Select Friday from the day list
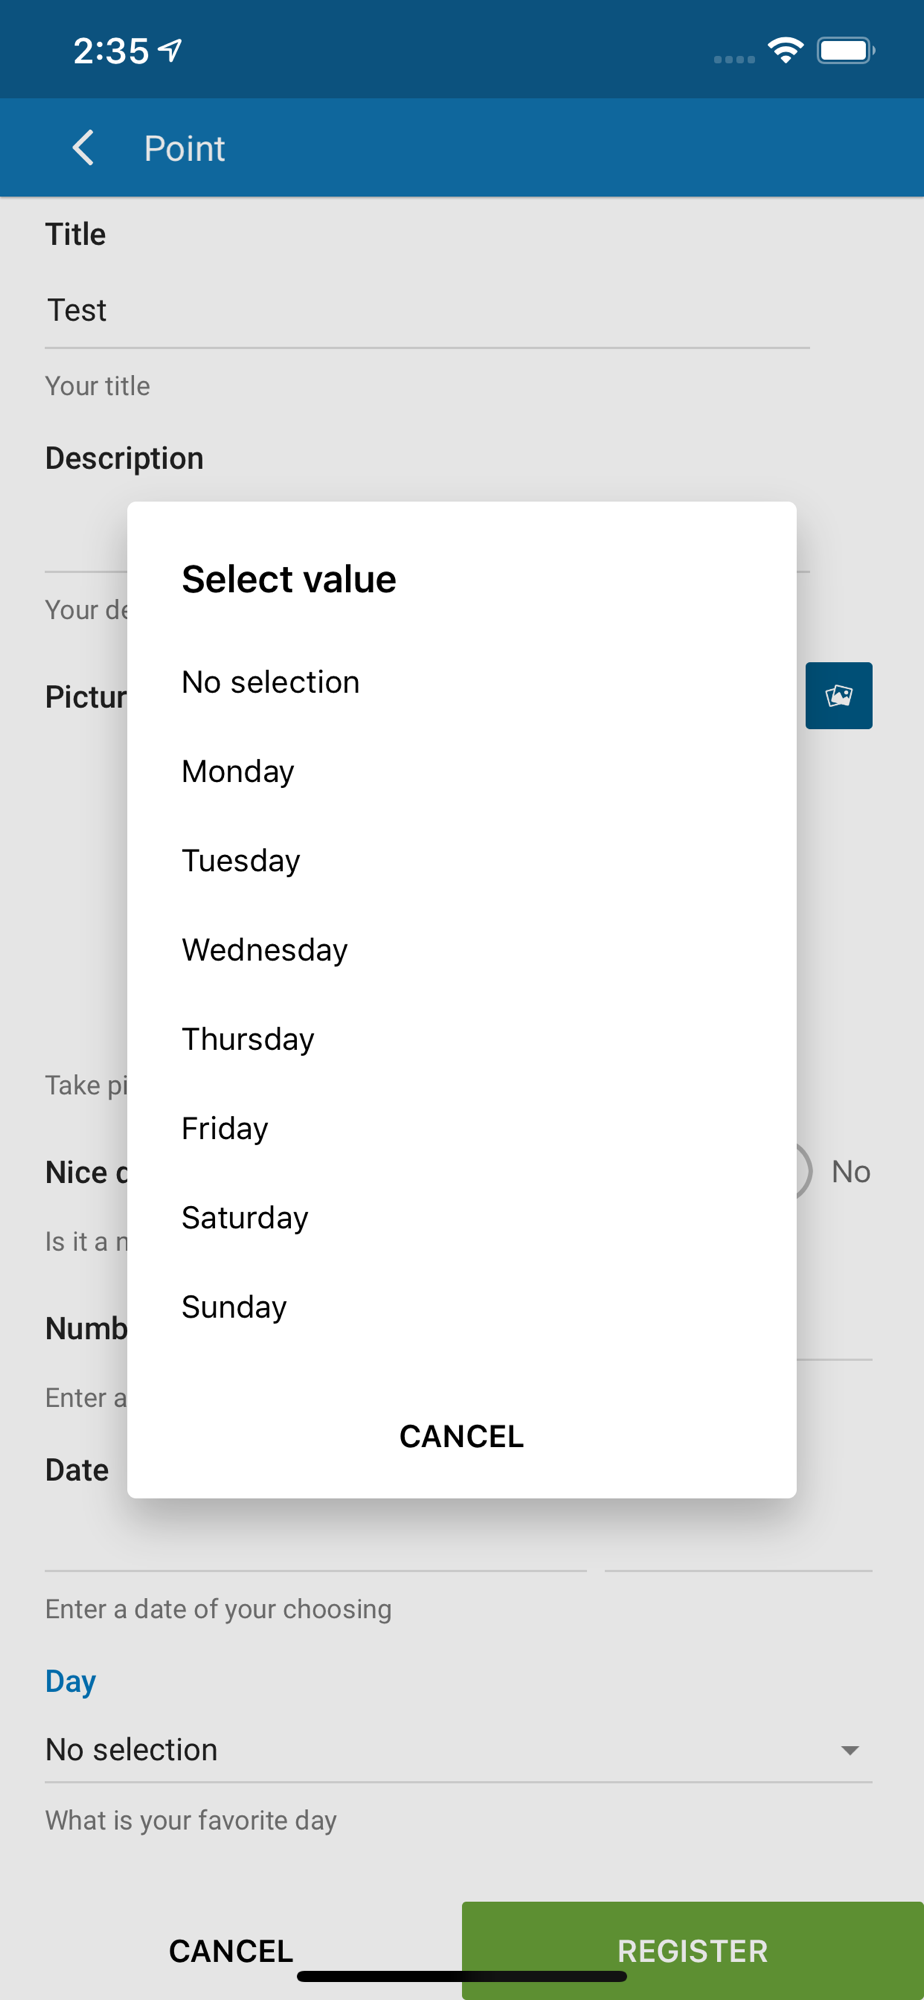The image size is (924, 2000). (x=462, y=1128)
